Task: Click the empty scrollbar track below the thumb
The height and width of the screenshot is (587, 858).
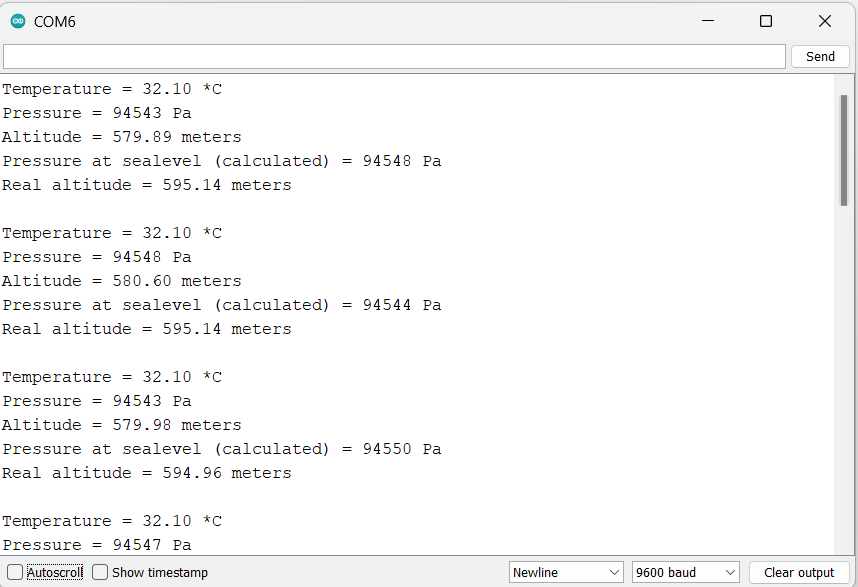Action: pos(844,400)
